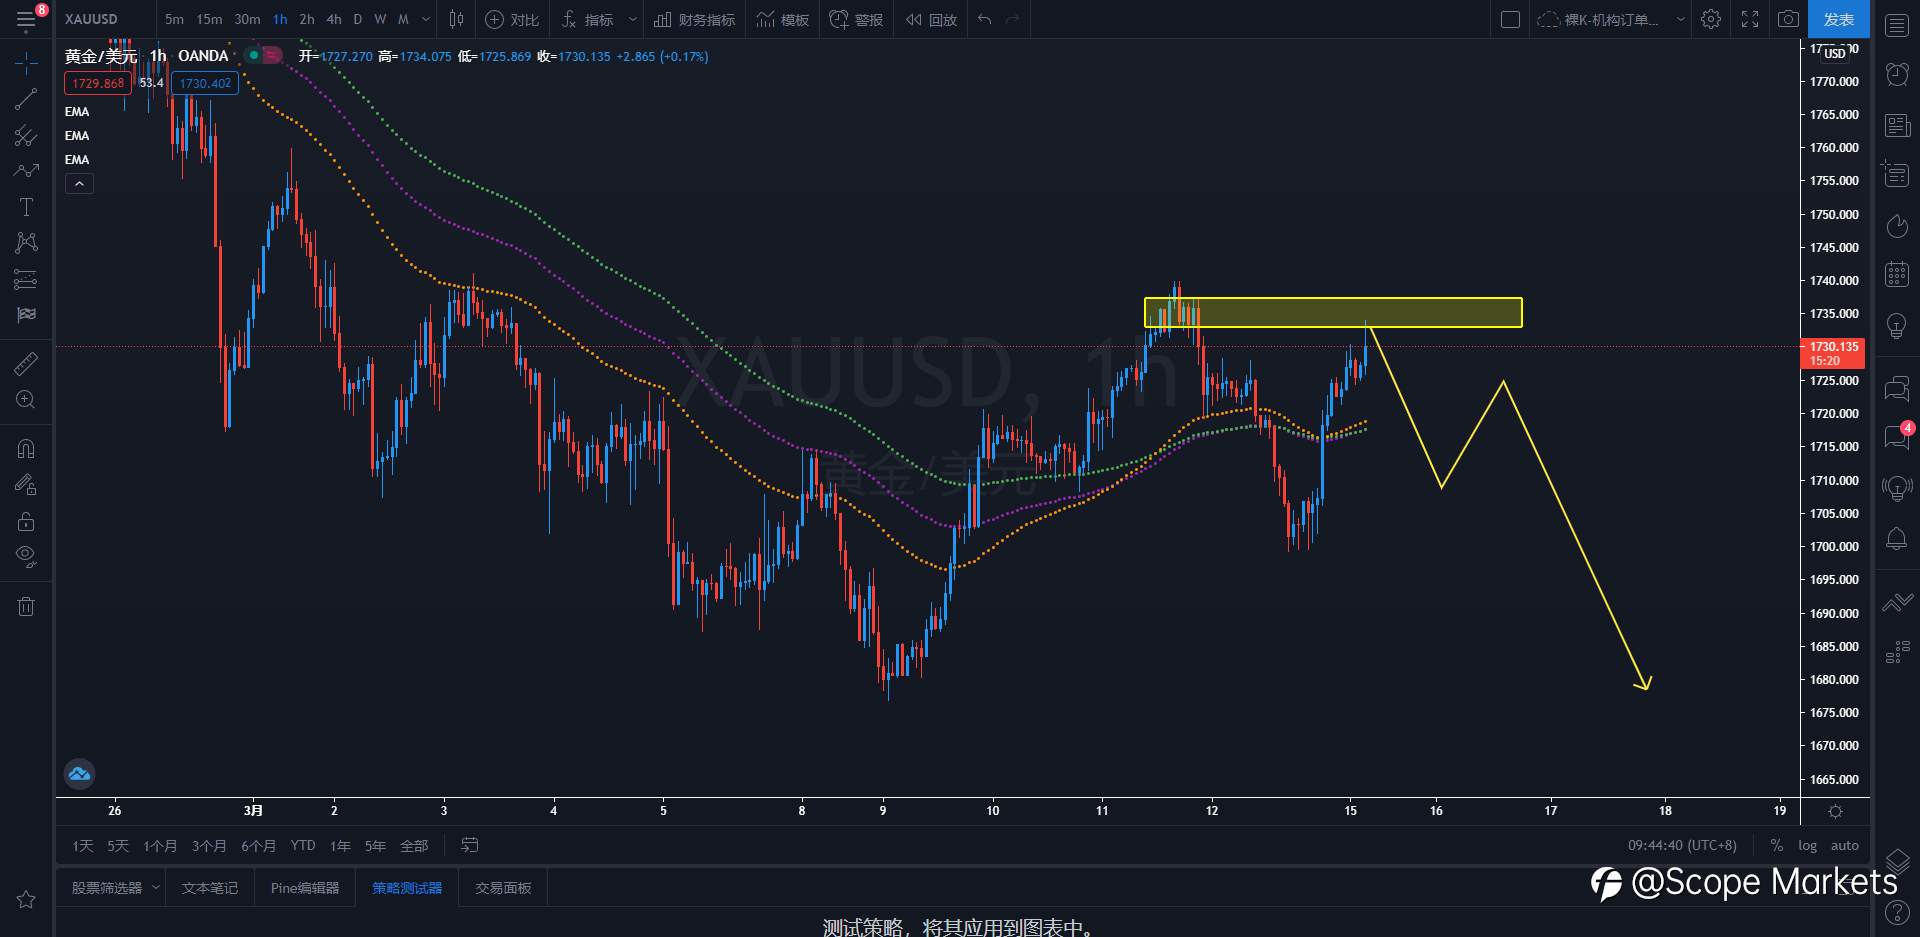The height and width of the screenshot is (937, 1920).
Task: Select the pitchfork/Gann tool
Action: click(26, 135)
